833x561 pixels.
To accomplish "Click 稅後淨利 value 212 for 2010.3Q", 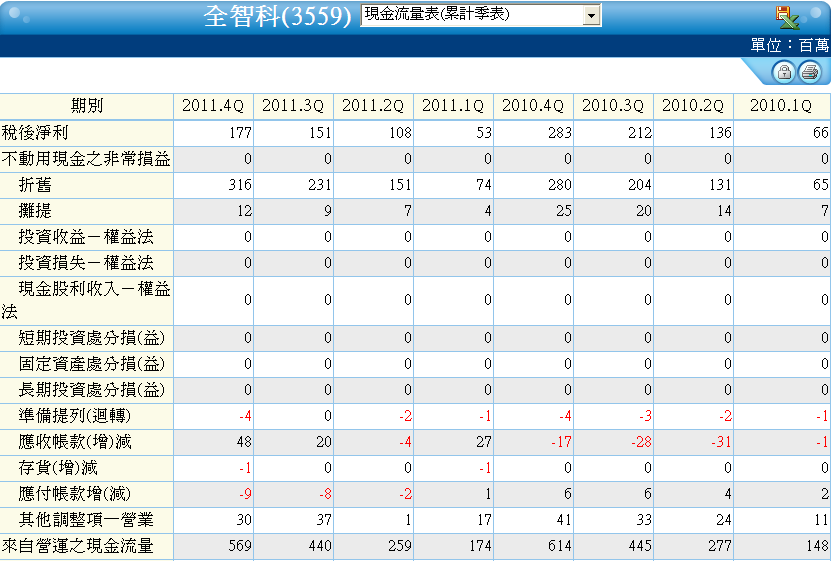I will (x=640, y=133).
